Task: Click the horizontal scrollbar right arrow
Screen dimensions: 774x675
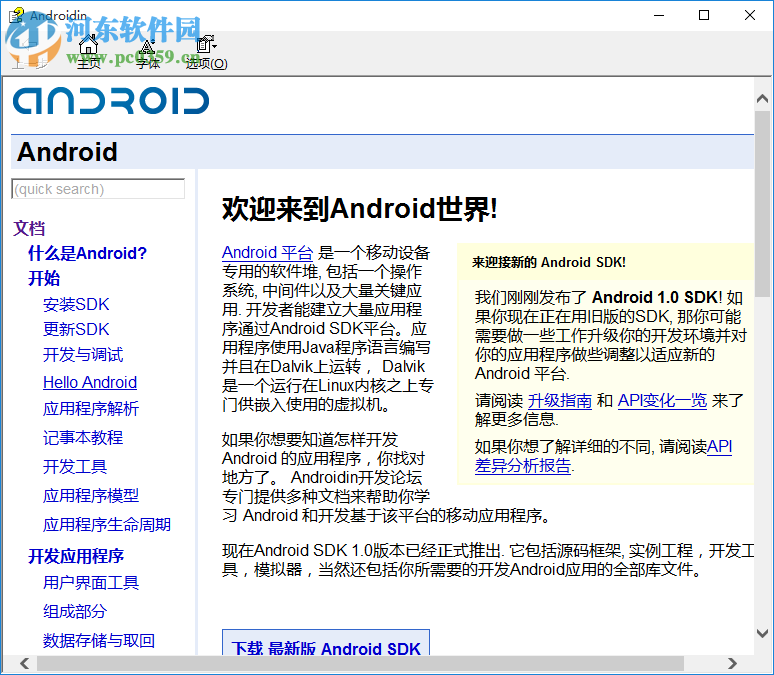Action: point(733,663)
